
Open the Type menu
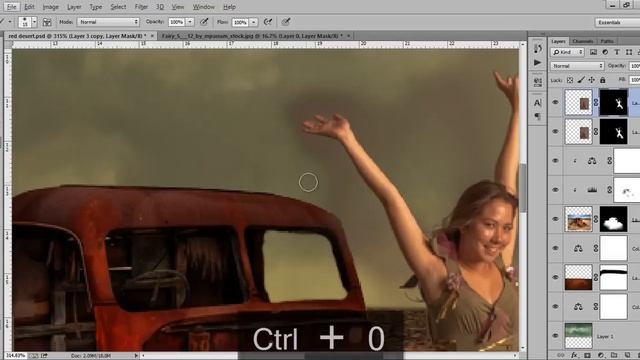(96, 7)
